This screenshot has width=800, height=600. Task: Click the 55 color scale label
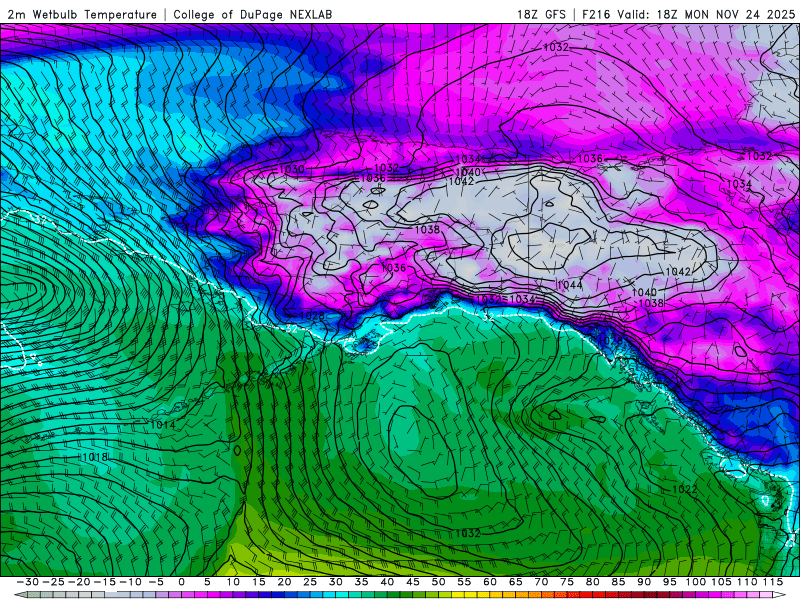click(464, 582)
